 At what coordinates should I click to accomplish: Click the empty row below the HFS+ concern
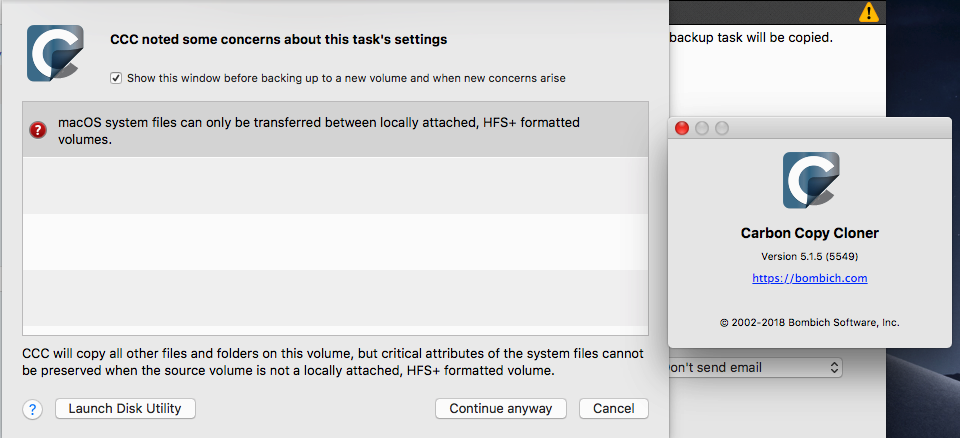pyautogui.click(x=336, y=186)
